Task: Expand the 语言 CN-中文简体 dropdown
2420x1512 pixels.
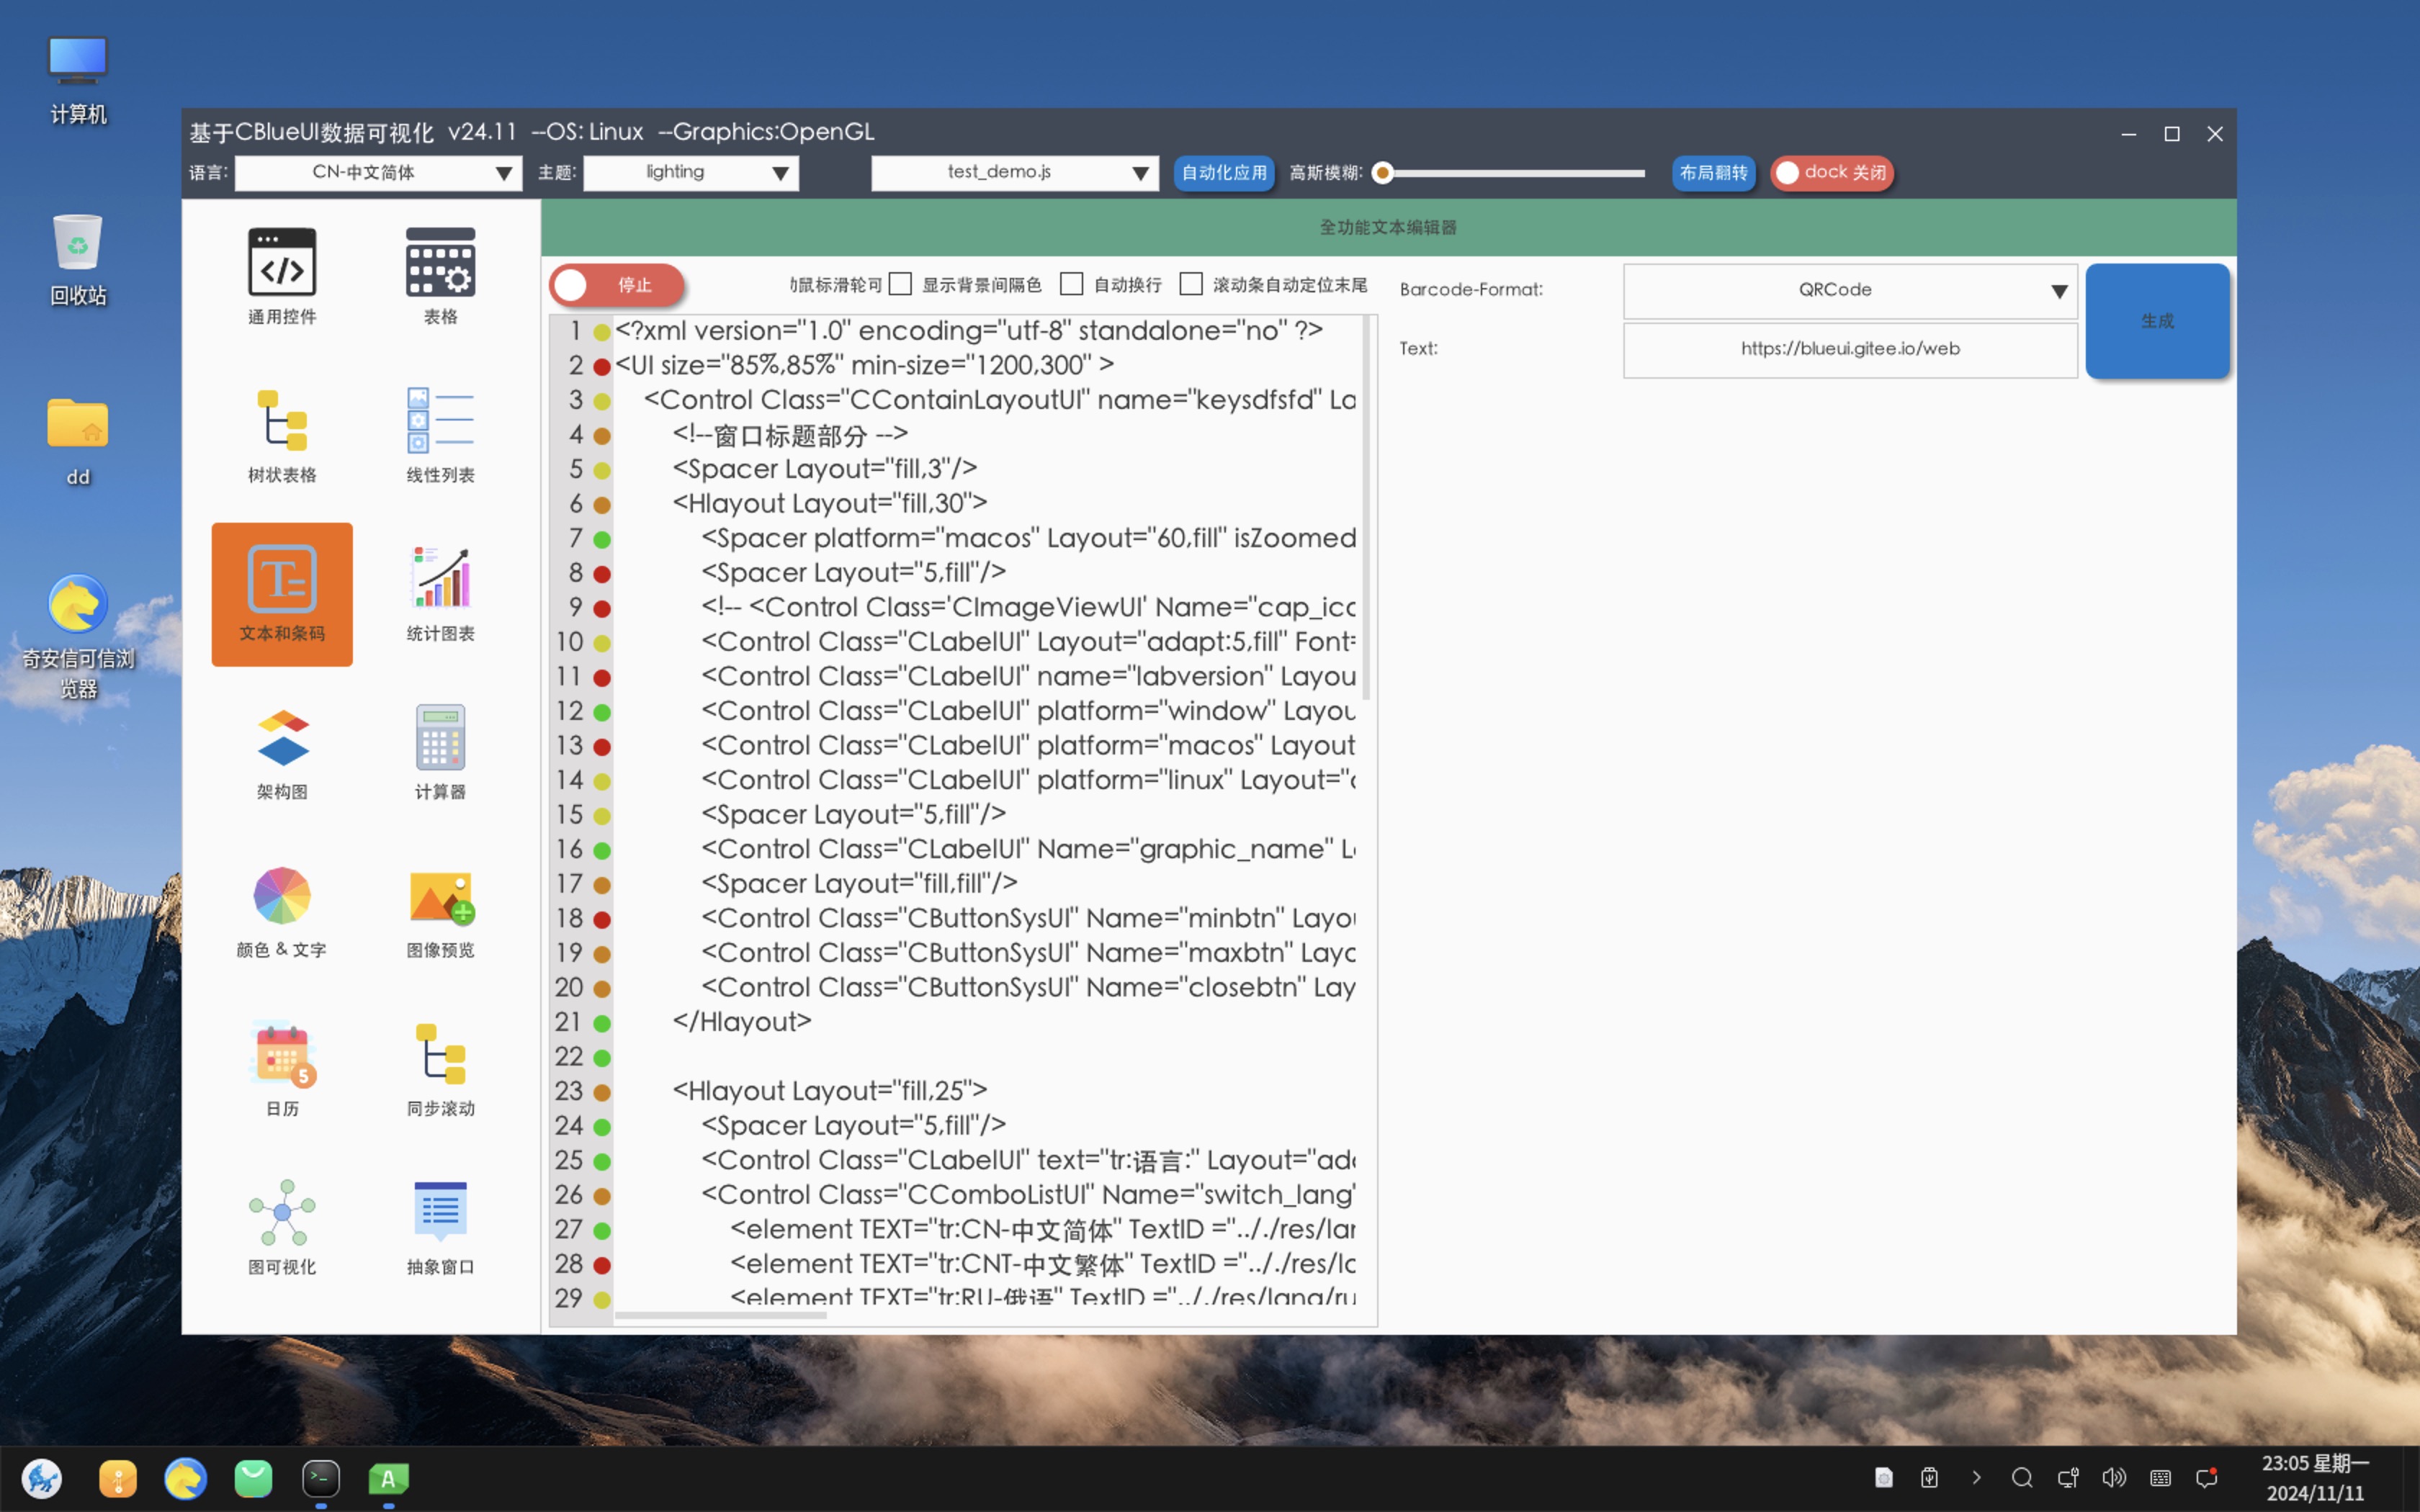Action: click(x=378, y=173)
